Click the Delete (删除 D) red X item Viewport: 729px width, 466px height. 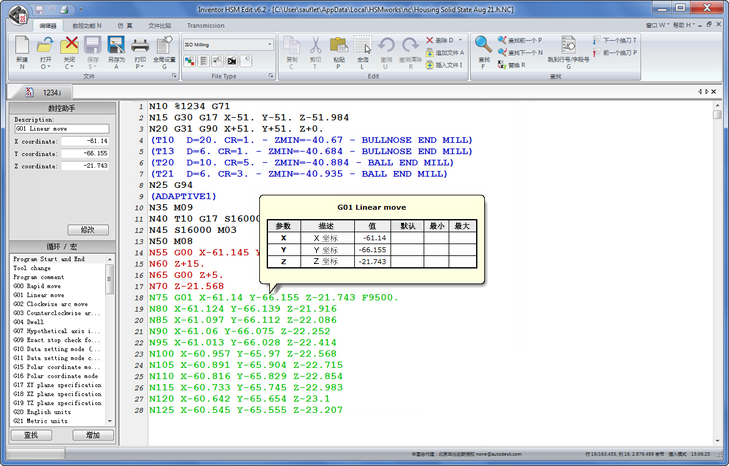(440, 40)
